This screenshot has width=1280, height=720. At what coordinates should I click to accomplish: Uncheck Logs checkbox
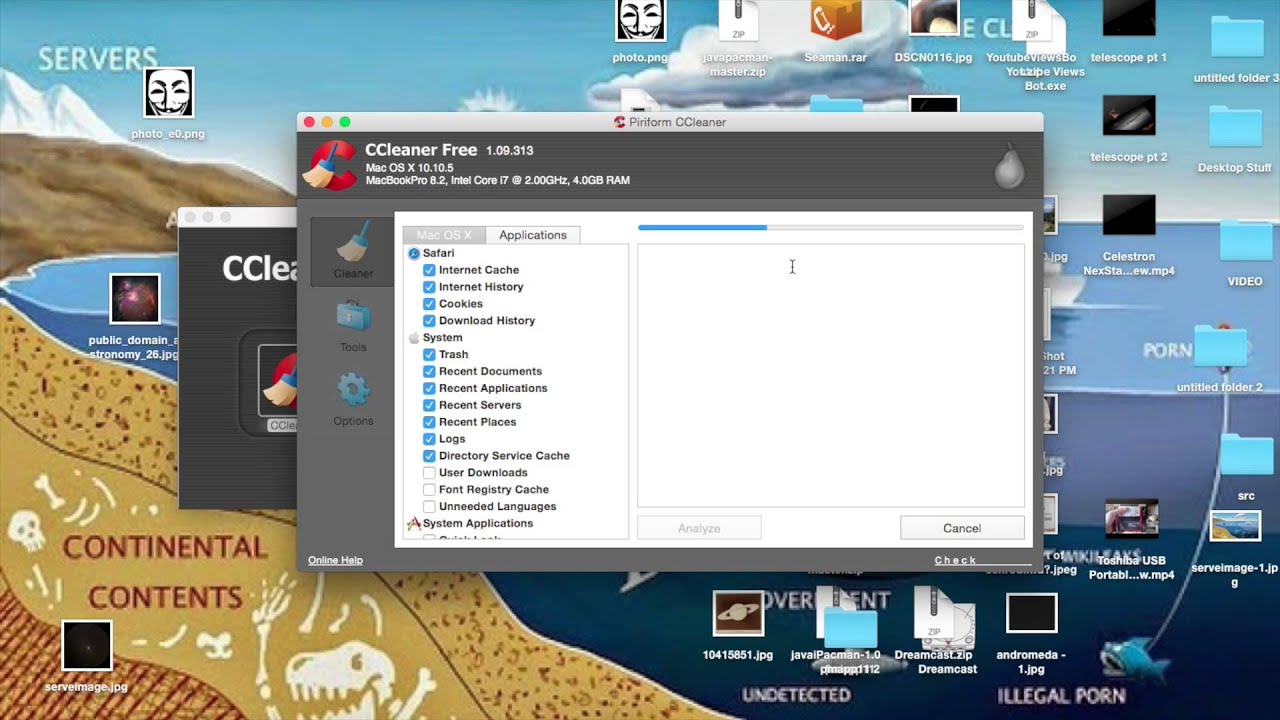coord(429,439)
